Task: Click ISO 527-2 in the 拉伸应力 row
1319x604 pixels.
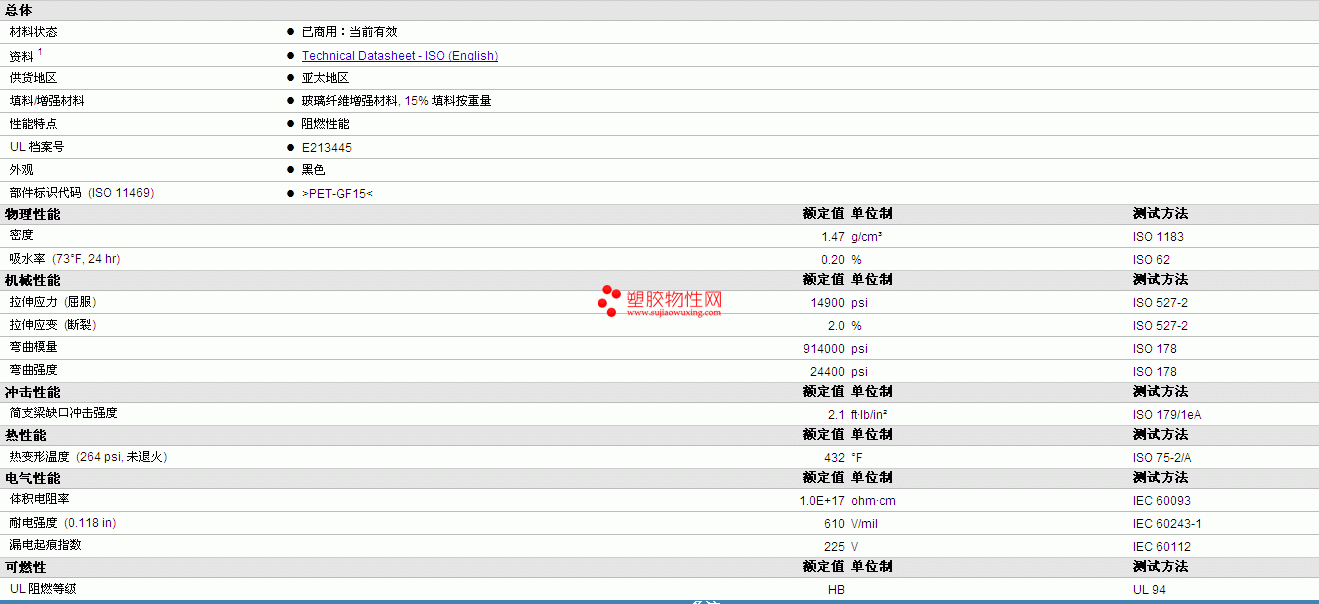Action: point(1160,303)
